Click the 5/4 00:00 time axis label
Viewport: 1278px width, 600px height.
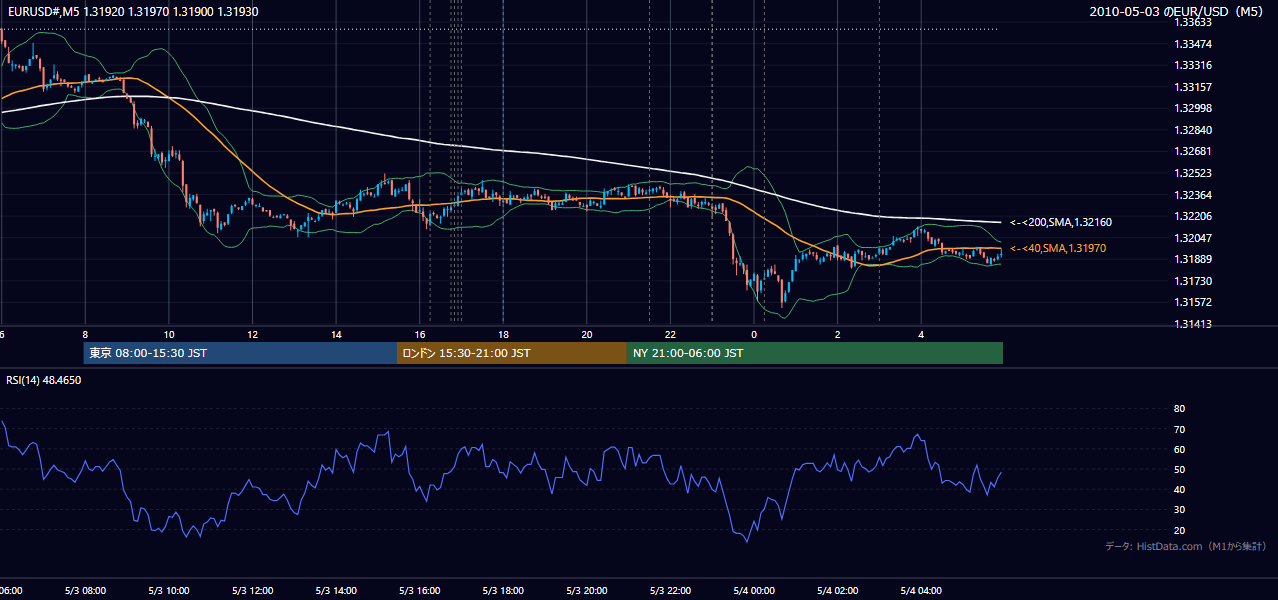[x=754, y=591]
